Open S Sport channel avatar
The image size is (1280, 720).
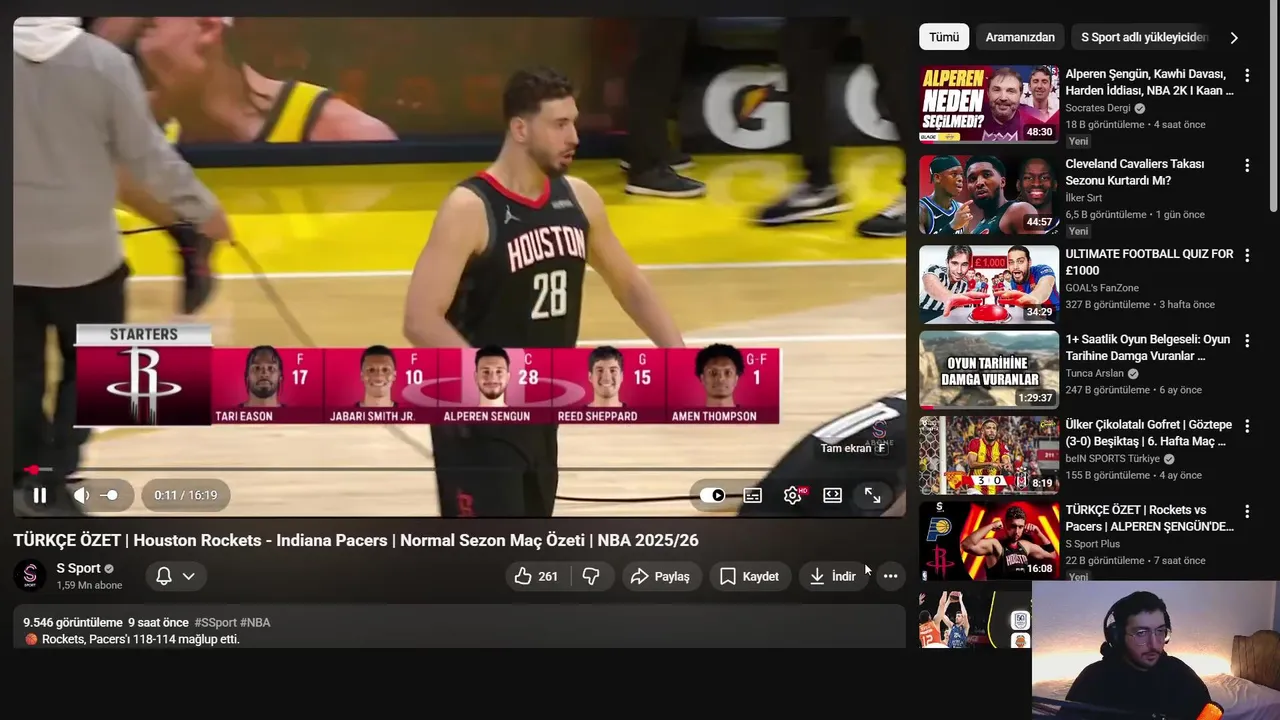(x=30, y=576)
